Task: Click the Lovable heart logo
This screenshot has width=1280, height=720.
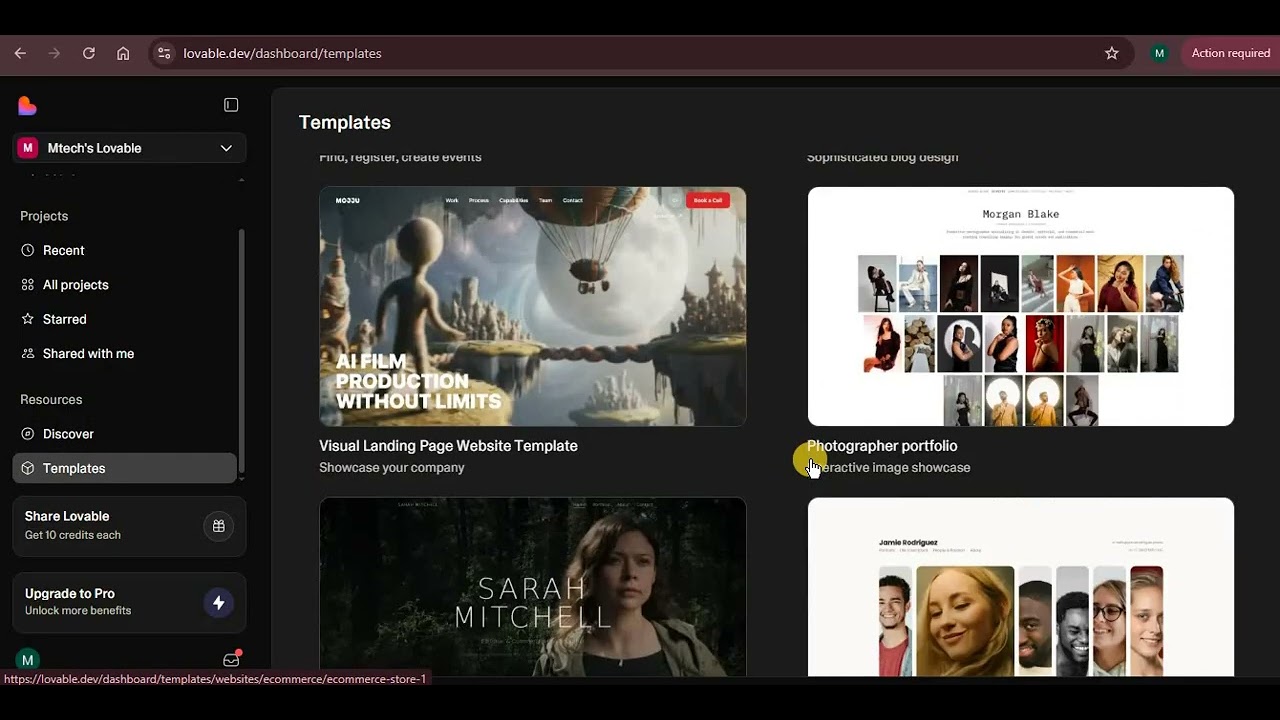Action: 27,105
